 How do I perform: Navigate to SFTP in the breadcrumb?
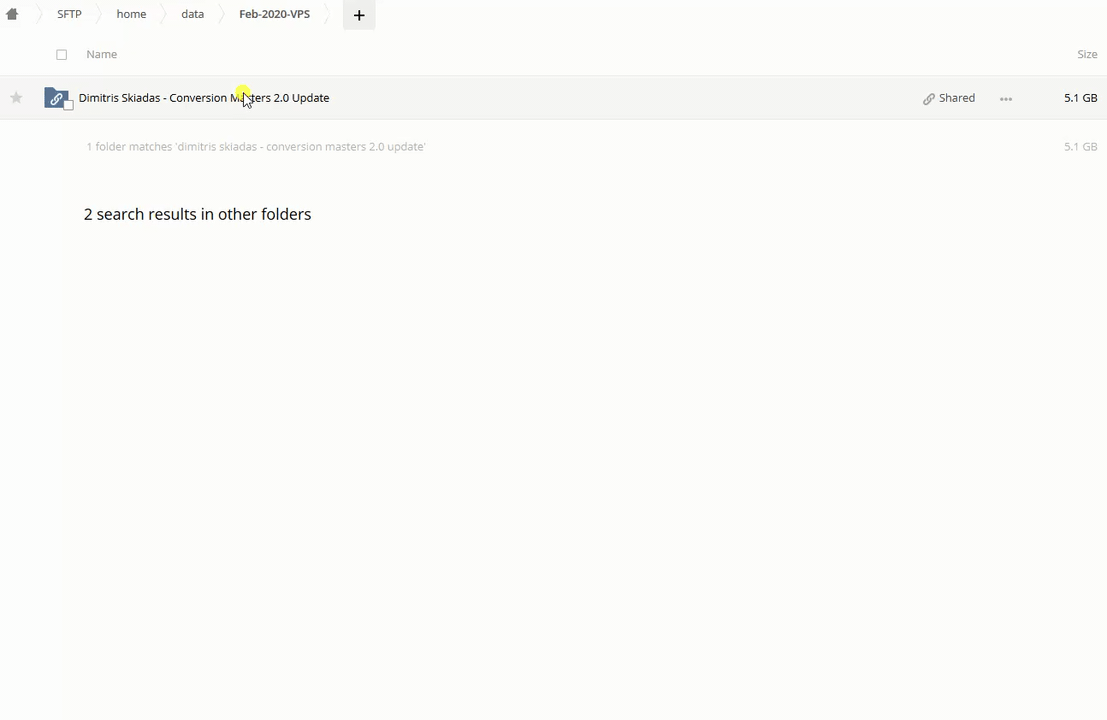pyautogui.click(x=69, y=14)
